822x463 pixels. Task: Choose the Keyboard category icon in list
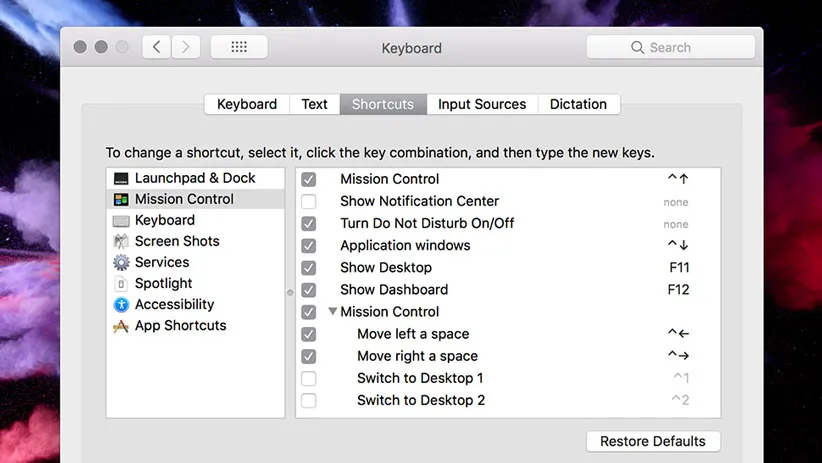[121, 220]
